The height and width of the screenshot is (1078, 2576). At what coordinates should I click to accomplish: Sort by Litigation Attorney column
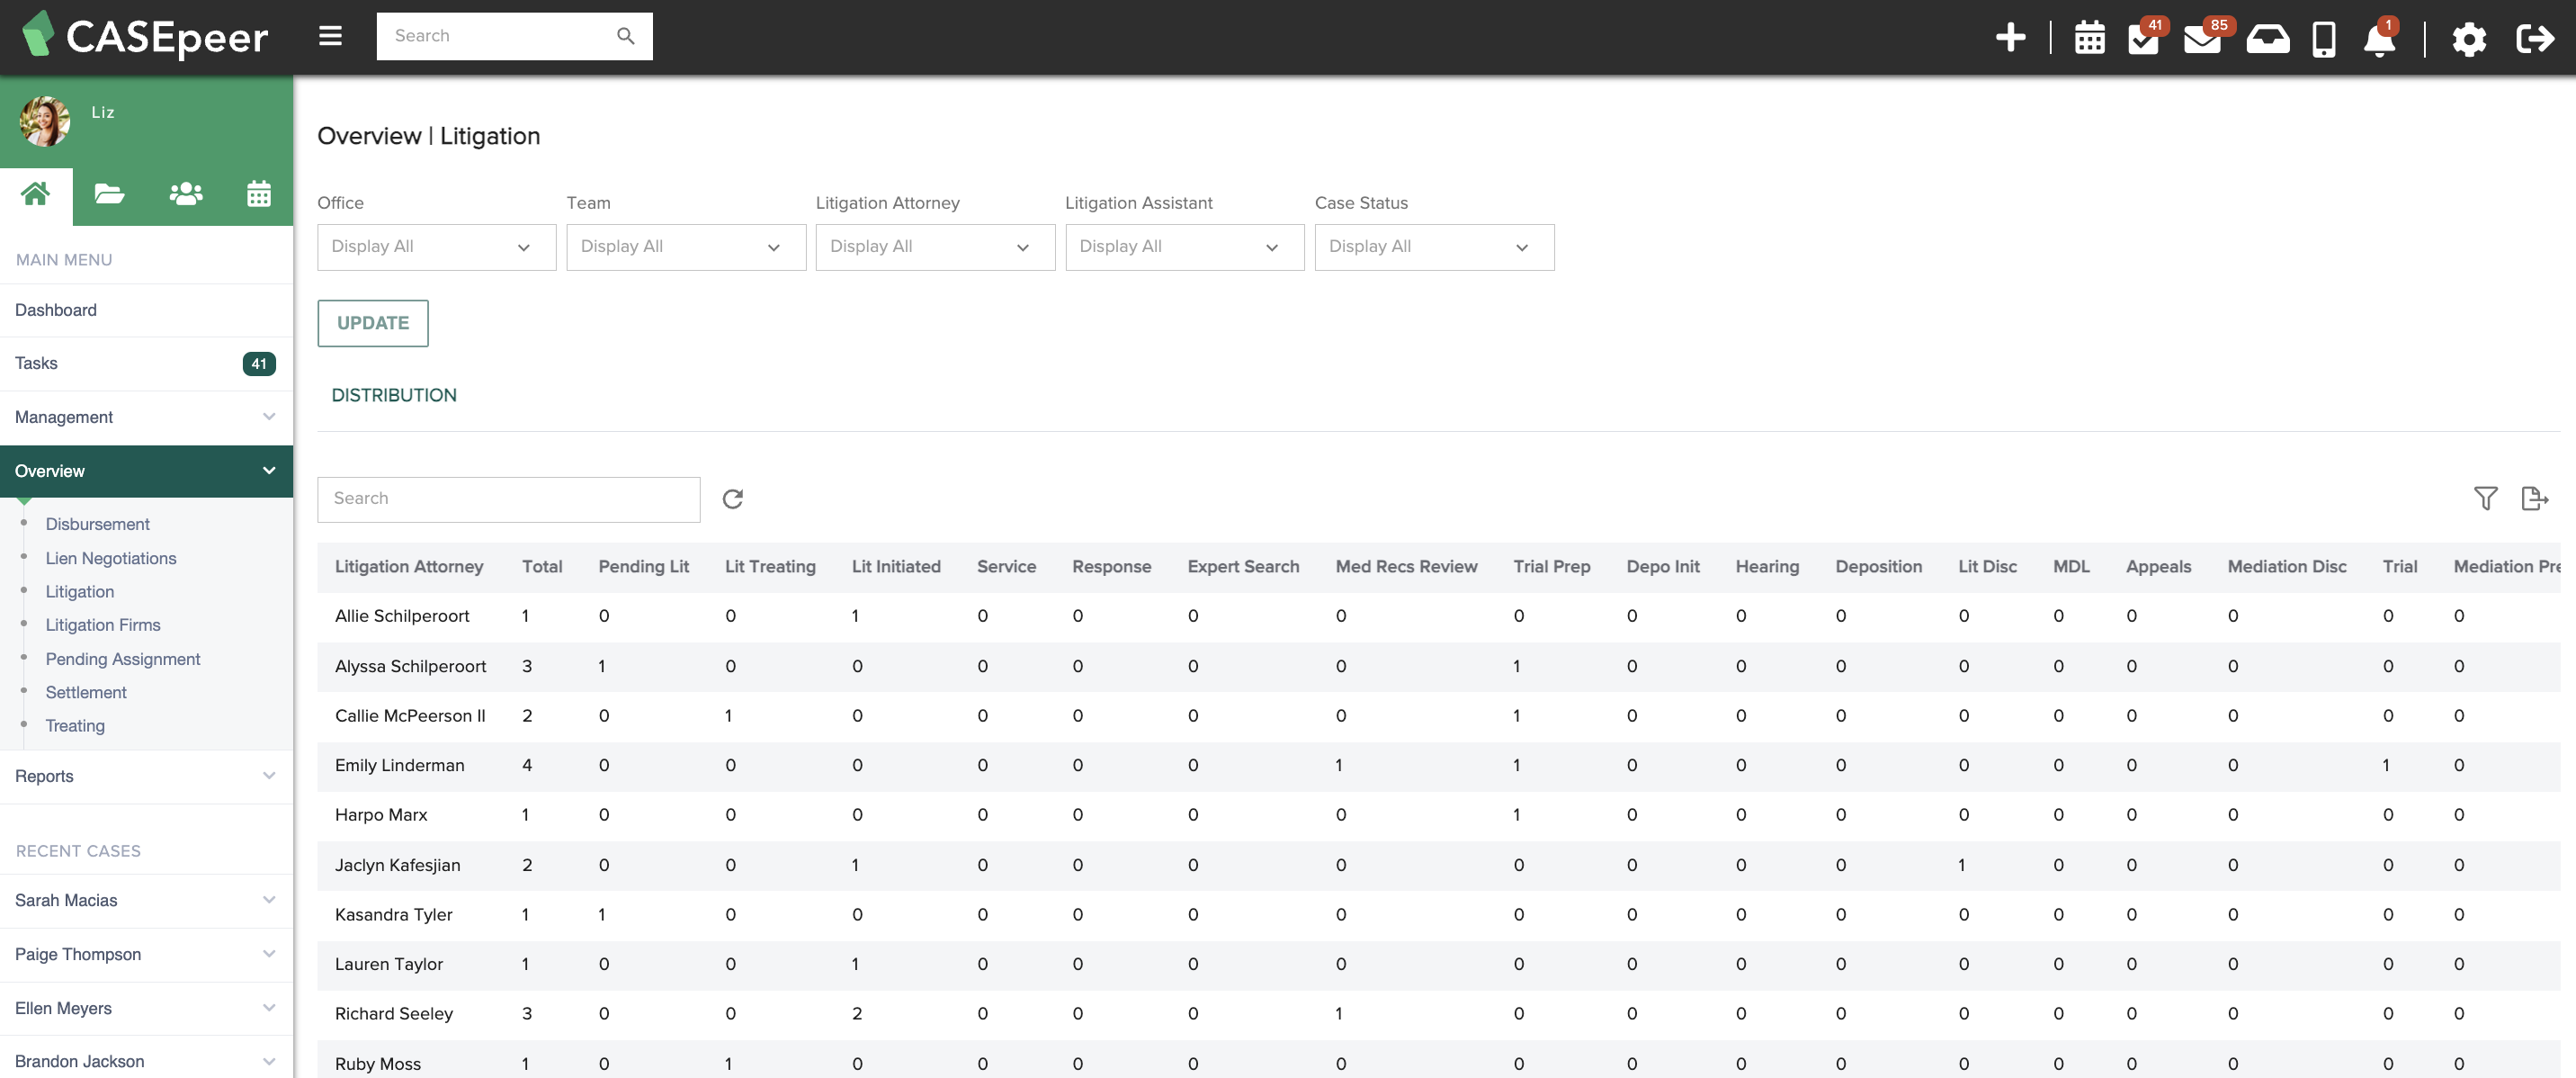[408, 567]
